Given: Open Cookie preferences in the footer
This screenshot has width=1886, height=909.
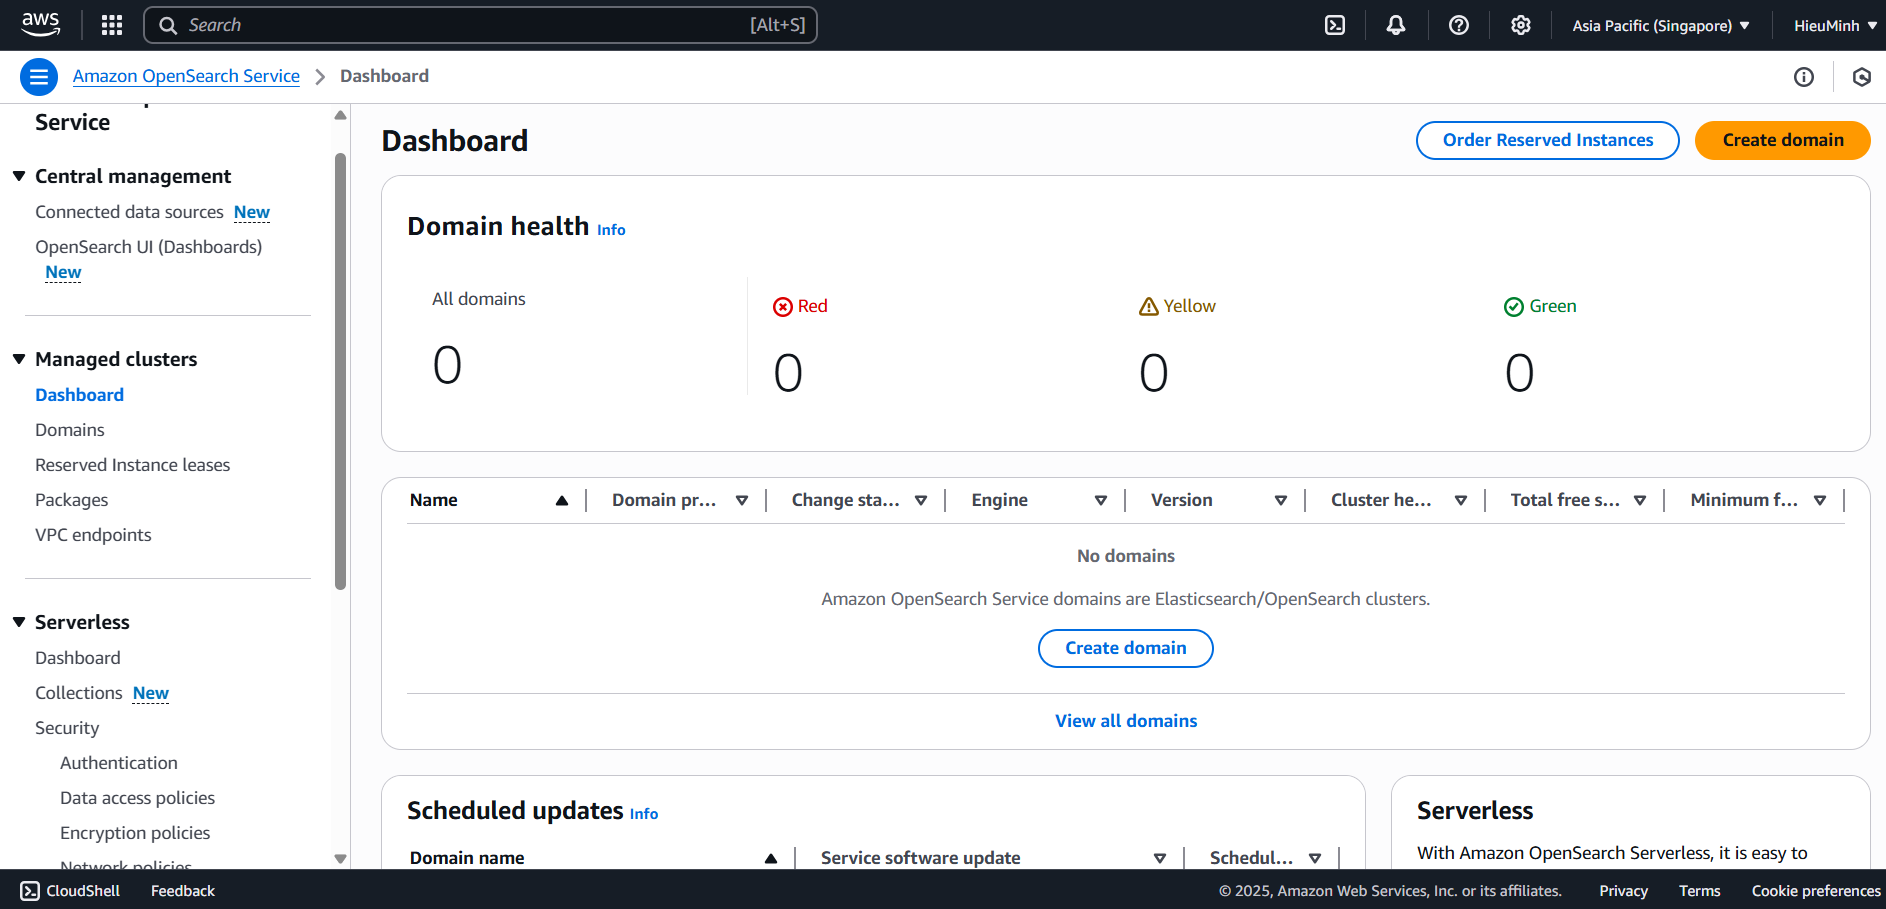Looking at the screenshot, I should tap(1816, 891).
